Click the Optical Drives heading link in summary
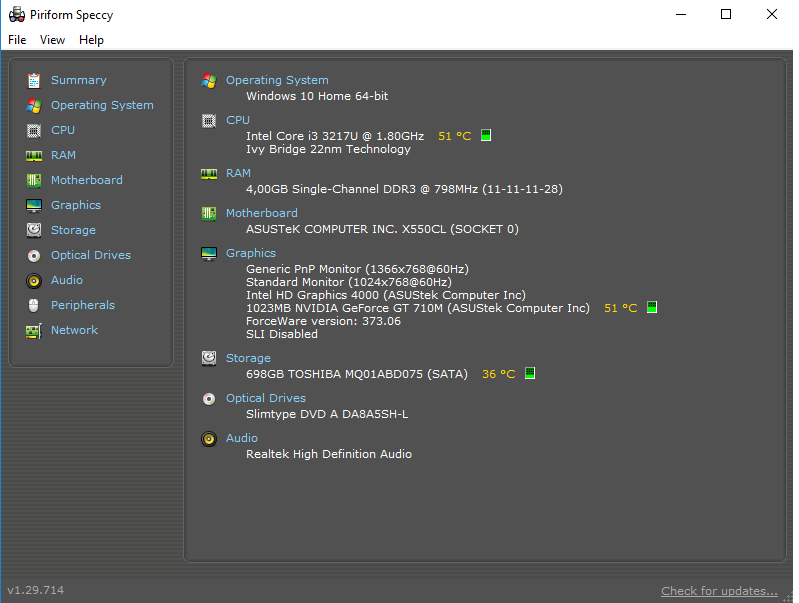The width and height of the screenshot is (799, 603). [x=266, y=398]
